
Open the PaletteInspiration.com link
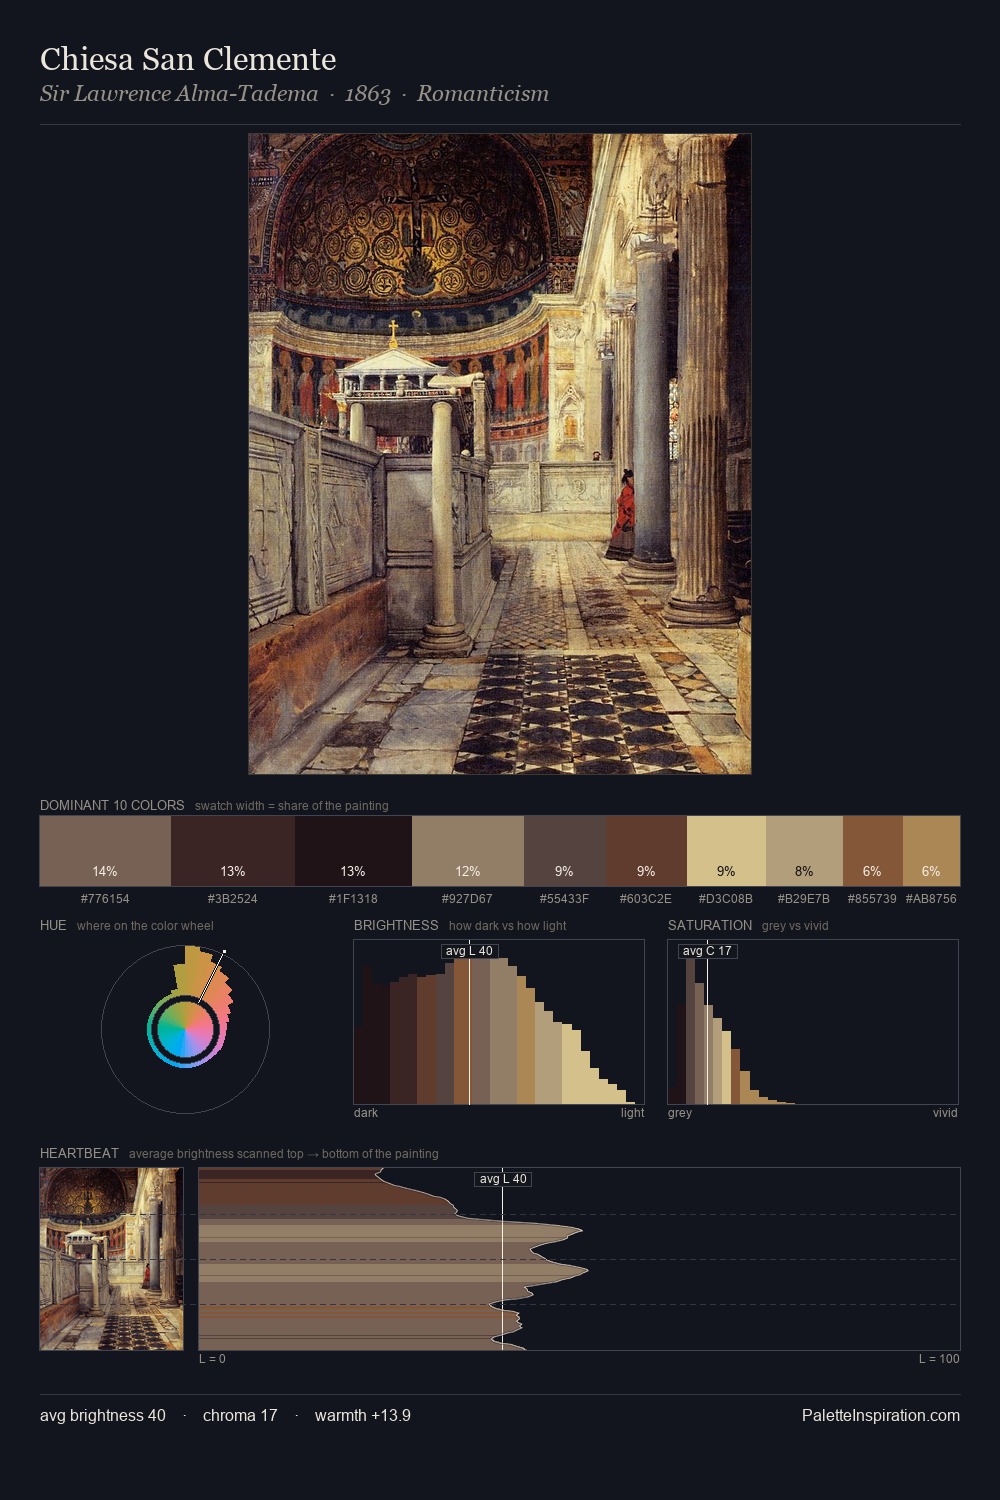[x=881, y=1415]
